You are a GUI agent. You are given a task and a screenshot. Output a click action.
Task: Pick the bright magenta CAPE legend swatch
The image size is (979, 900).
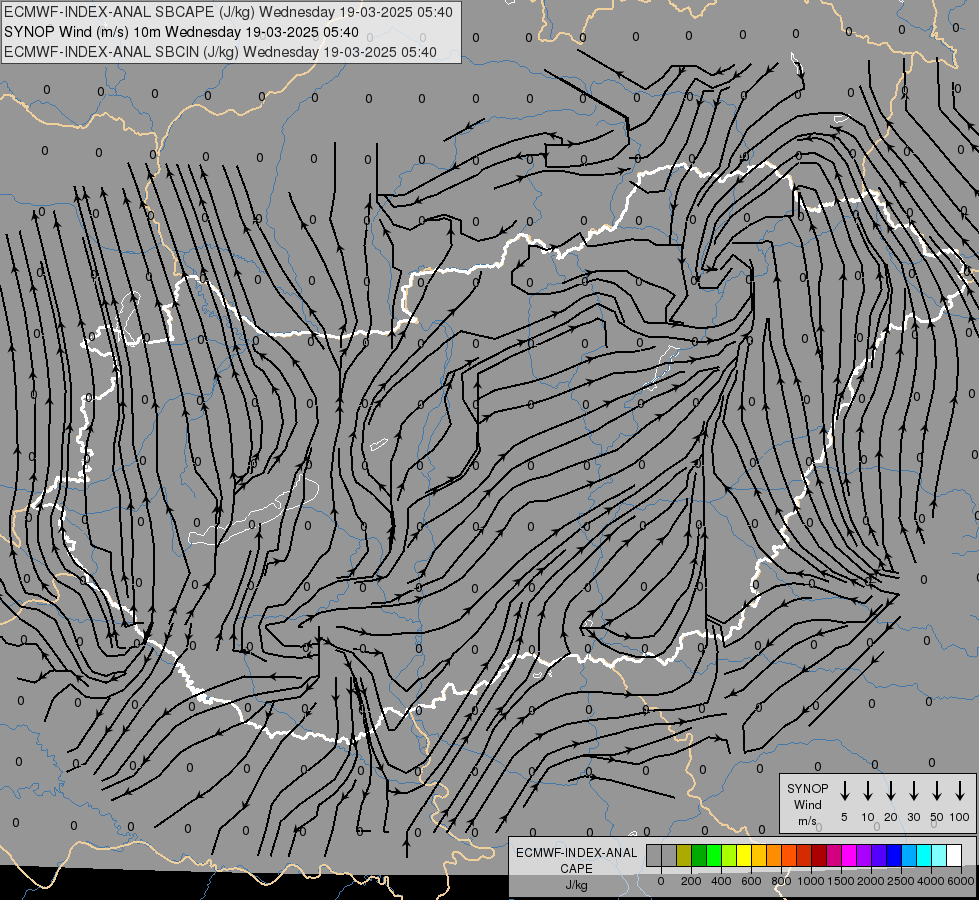(850, 855)
